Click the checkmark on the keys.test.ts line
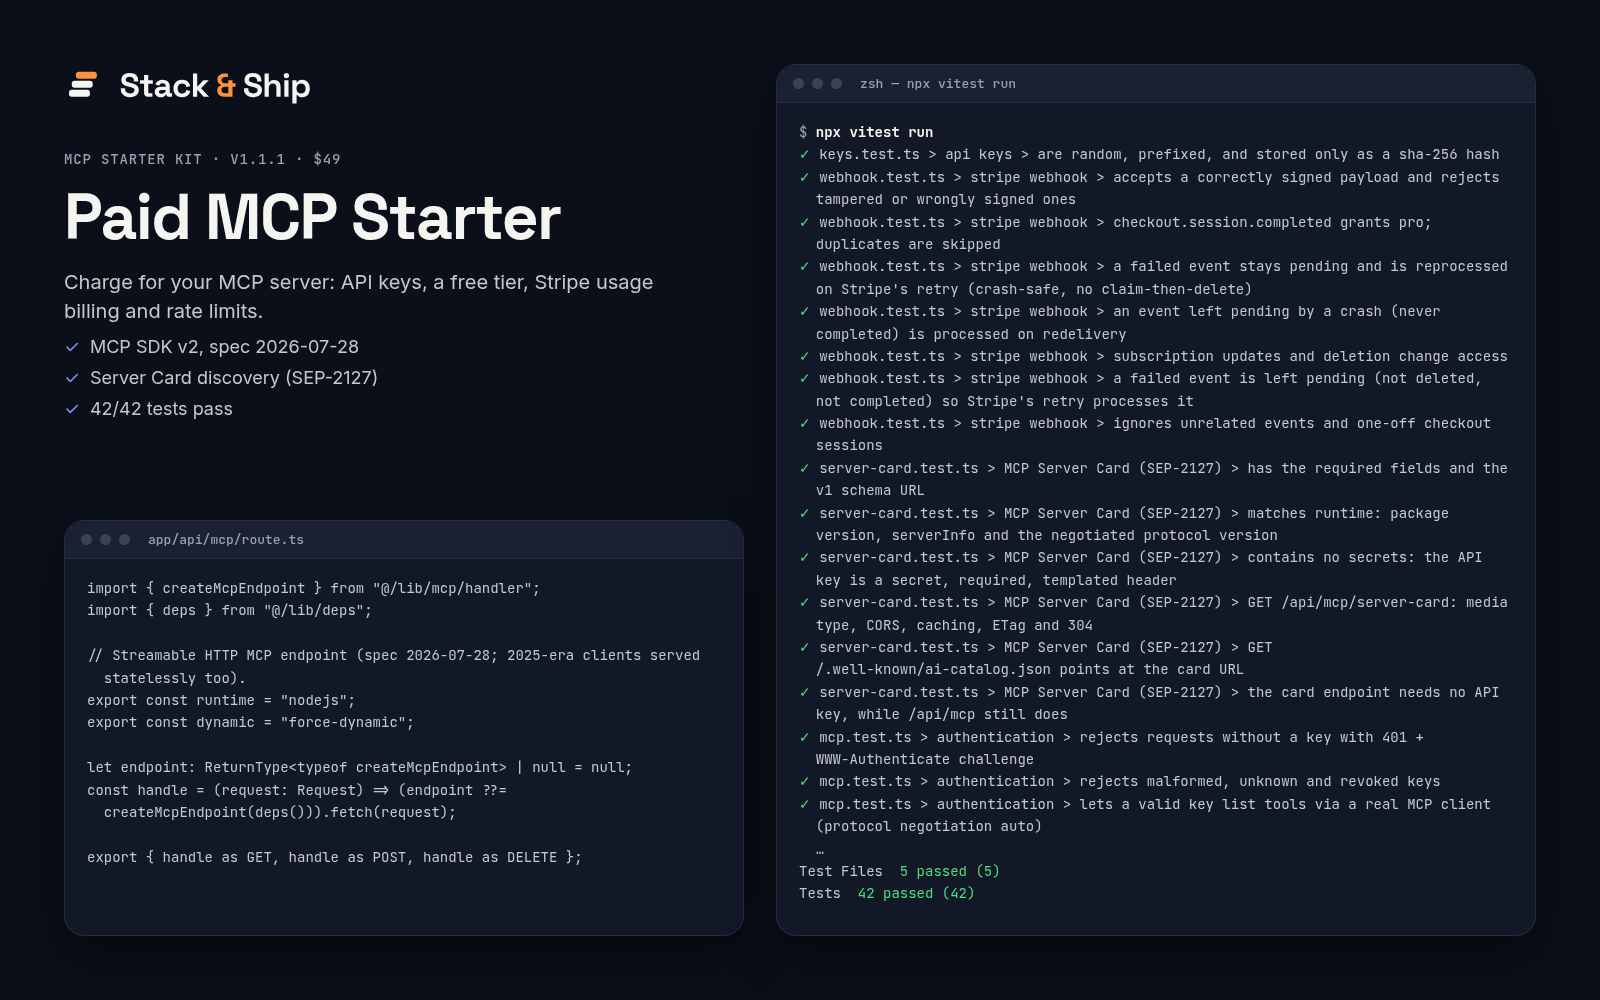 tap(804, 154)
